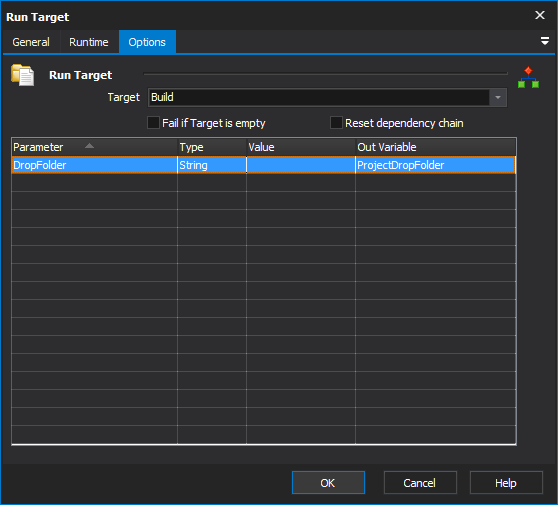Click the target hierarchy diagram icon
The image size is (558, 505).
point(528,77)
